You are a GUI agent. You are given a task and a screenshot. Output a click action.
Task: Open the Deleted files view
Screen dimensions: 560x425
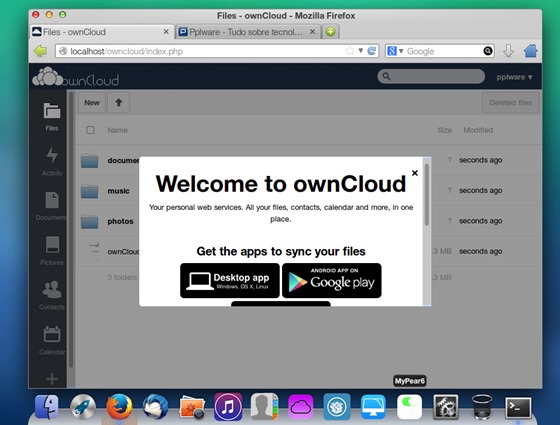point(510,103)
